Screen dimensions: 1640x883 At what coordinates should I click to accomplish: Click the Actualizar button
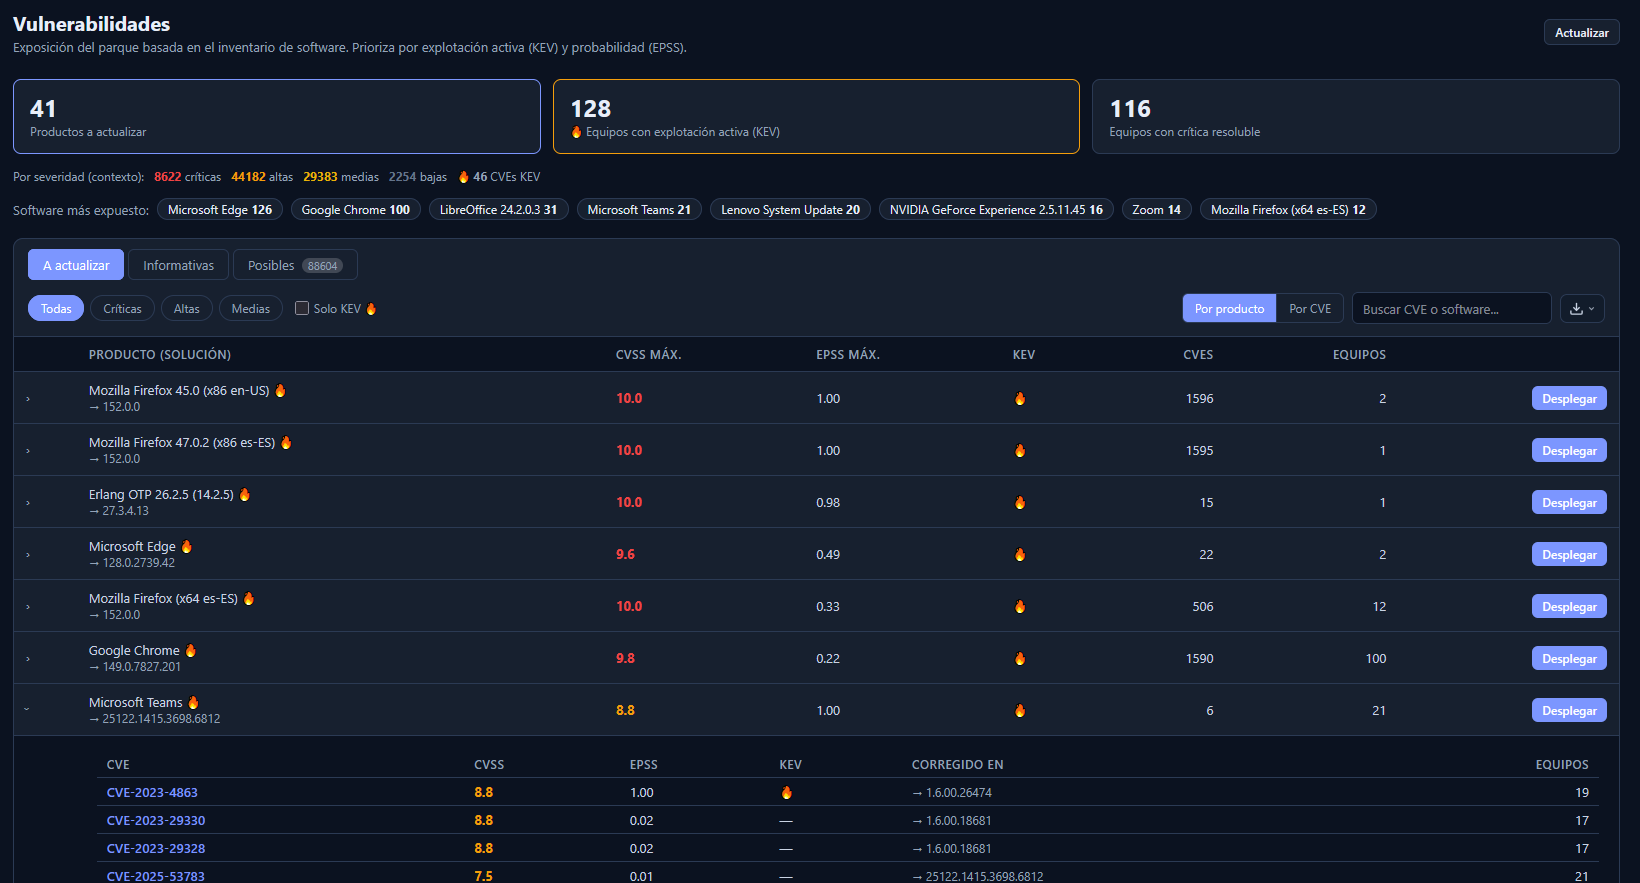[1581, 33]
